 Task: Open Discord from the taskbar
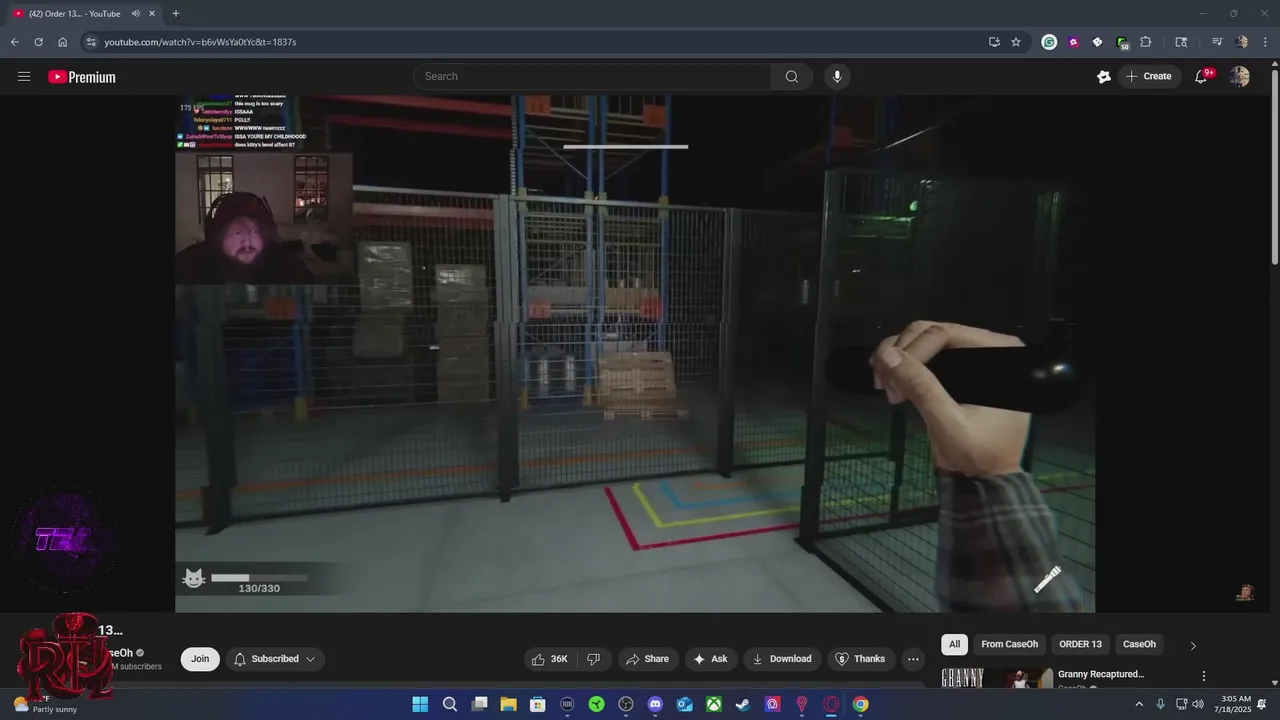655,704
